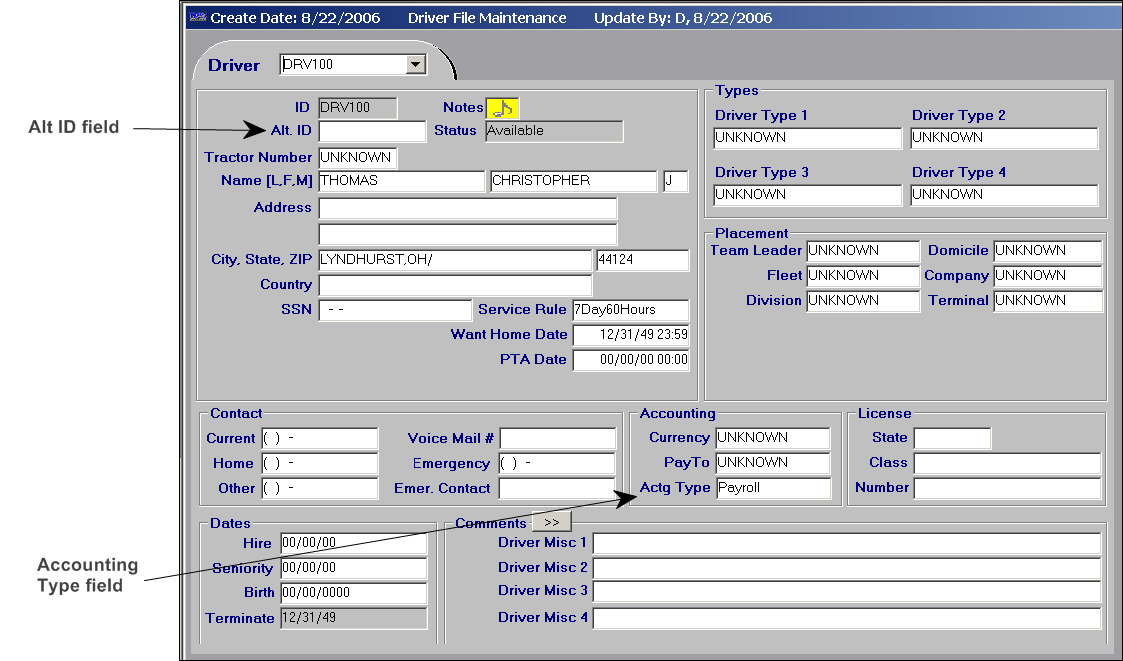
Task: Click the Comments >> button
Action: tap(551, 522)
